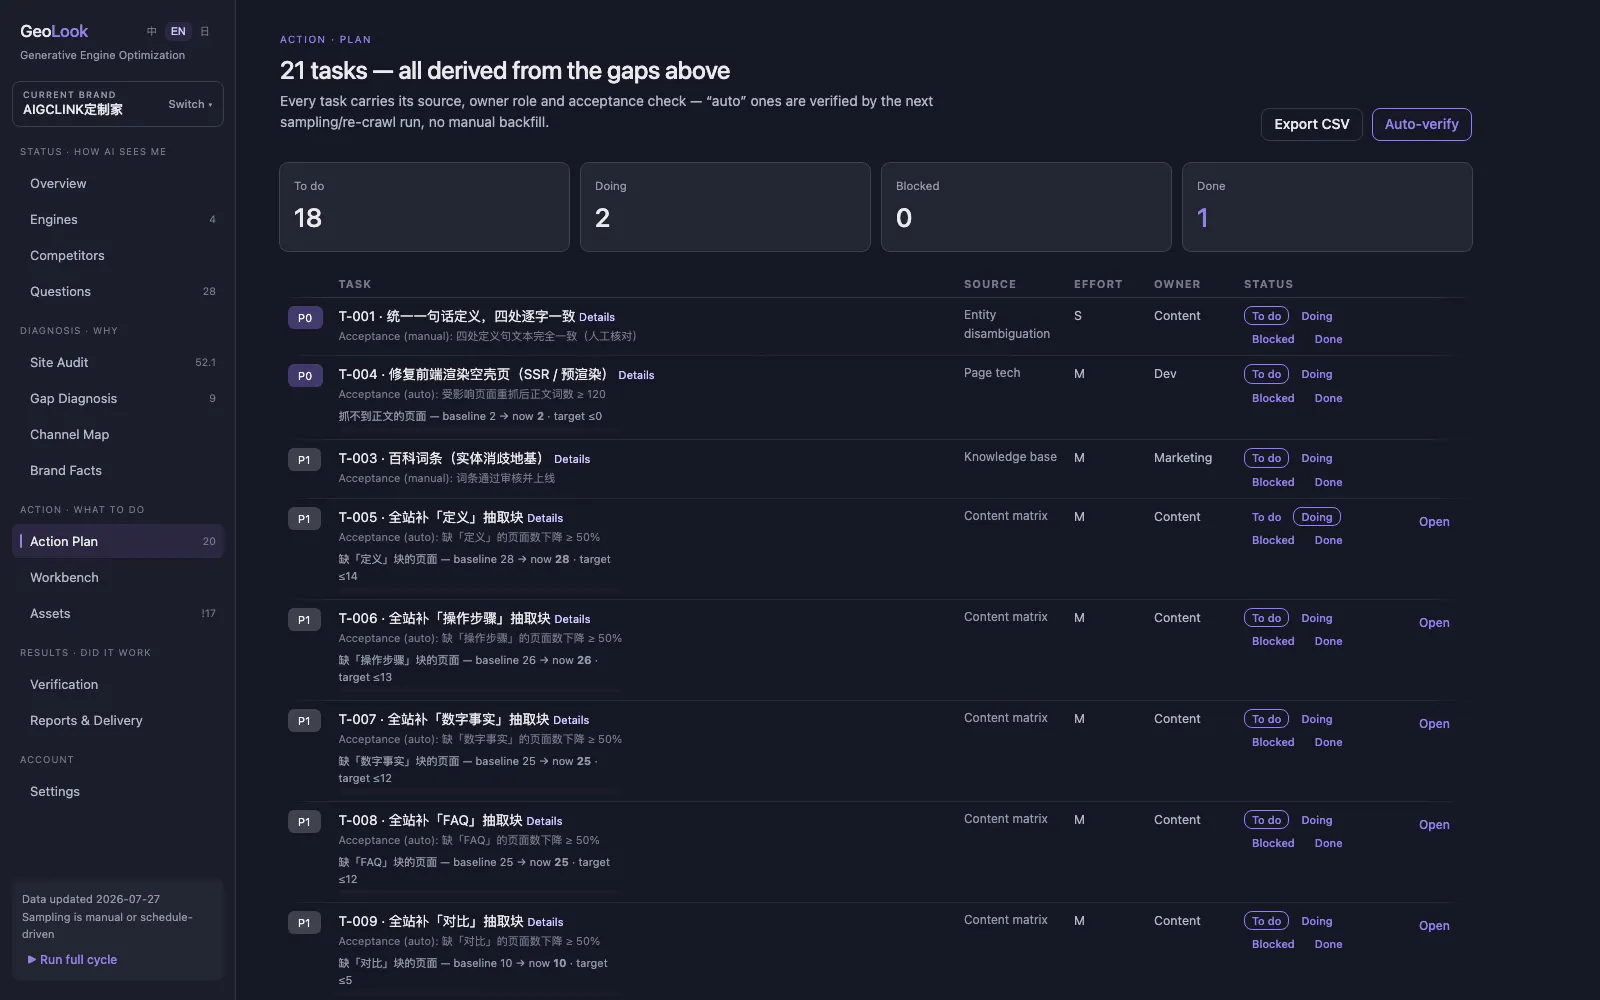Open the brand Switch dropdown
1600x1000 pixels.
coord(190,104)
